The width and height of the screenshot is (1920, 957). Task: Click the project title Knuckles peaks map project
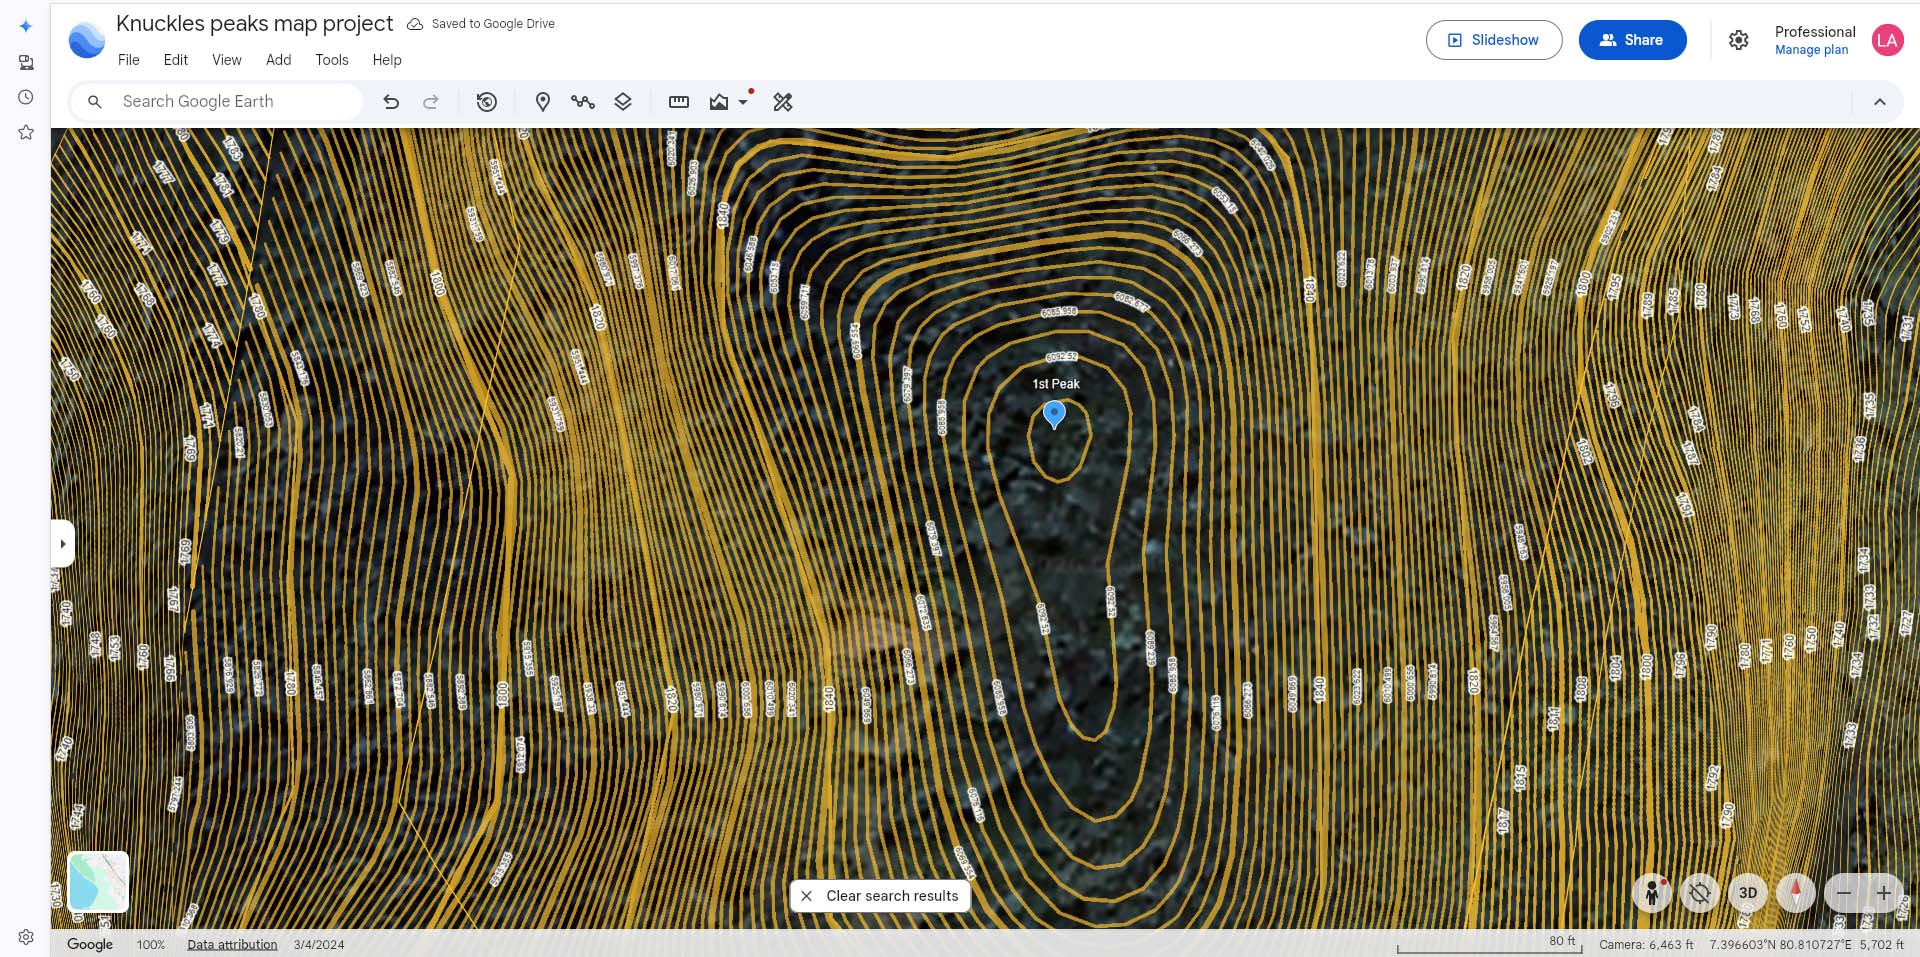pyautogui.click(x=255, y=23)
